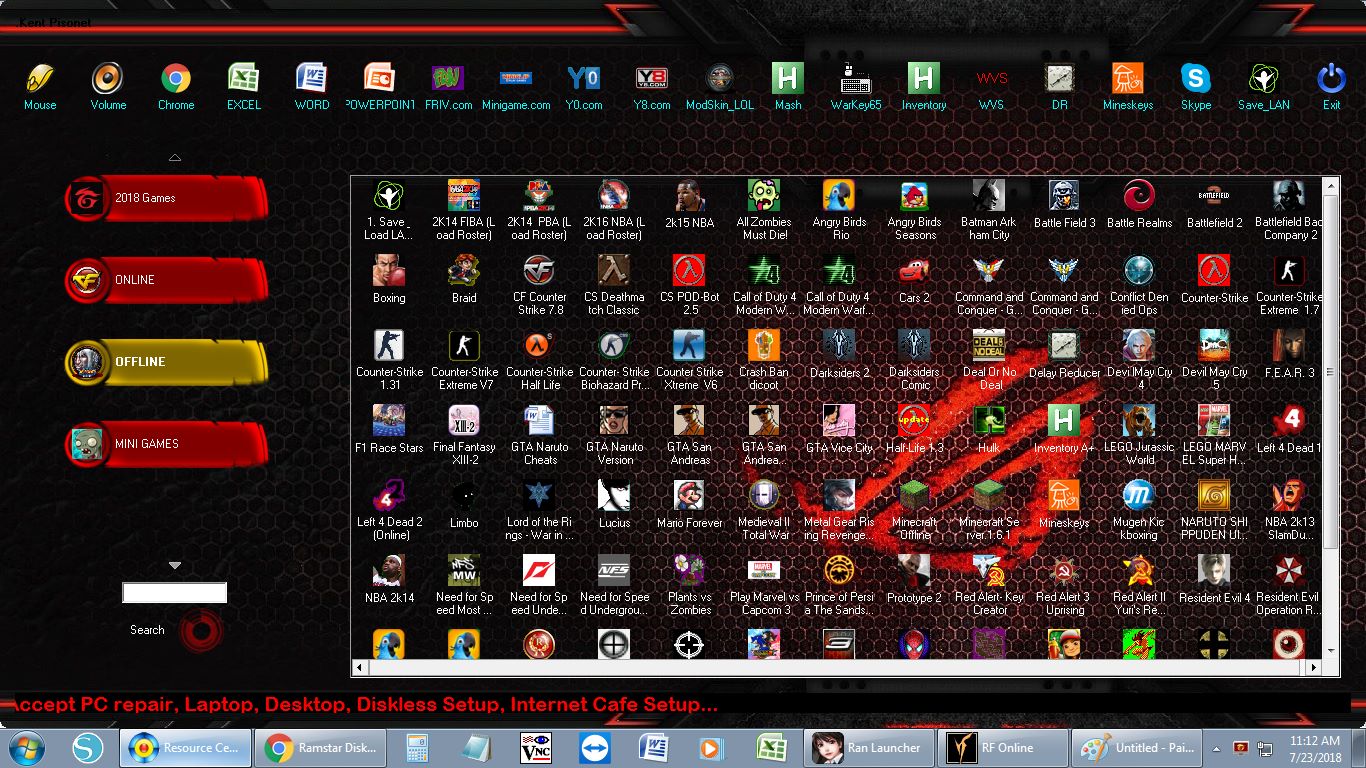Image resolution: width=1366 pixels, height=768 pixels.
Task: Launch Plants vs Zombies
Action: [689, 585]
